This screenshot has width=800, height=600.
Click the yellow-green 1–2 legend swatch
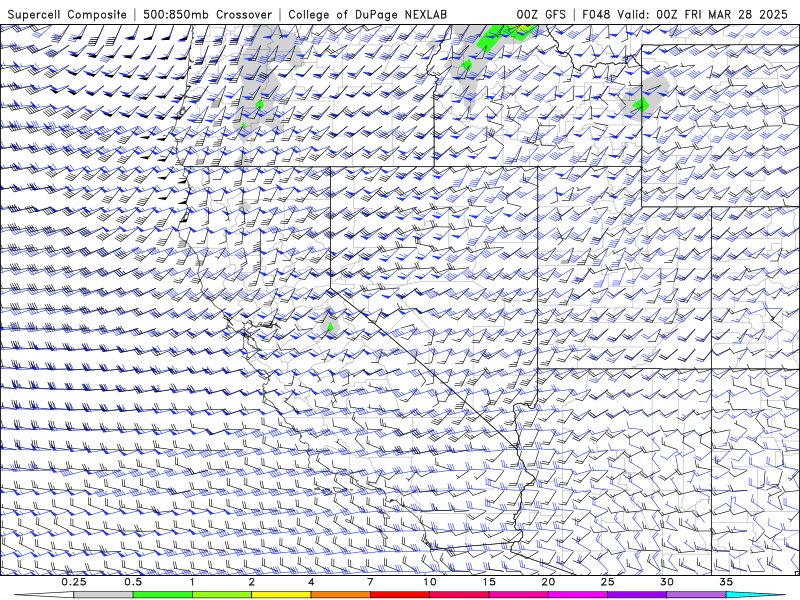click(x=222, y=595)
